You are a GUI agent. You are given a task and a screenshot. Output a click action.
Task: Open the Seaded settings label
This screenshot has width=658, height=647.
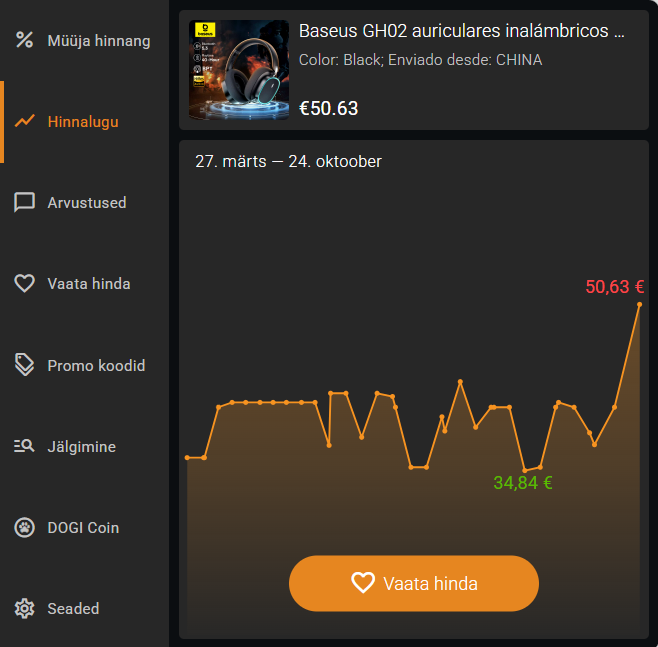tap(73, 608)
